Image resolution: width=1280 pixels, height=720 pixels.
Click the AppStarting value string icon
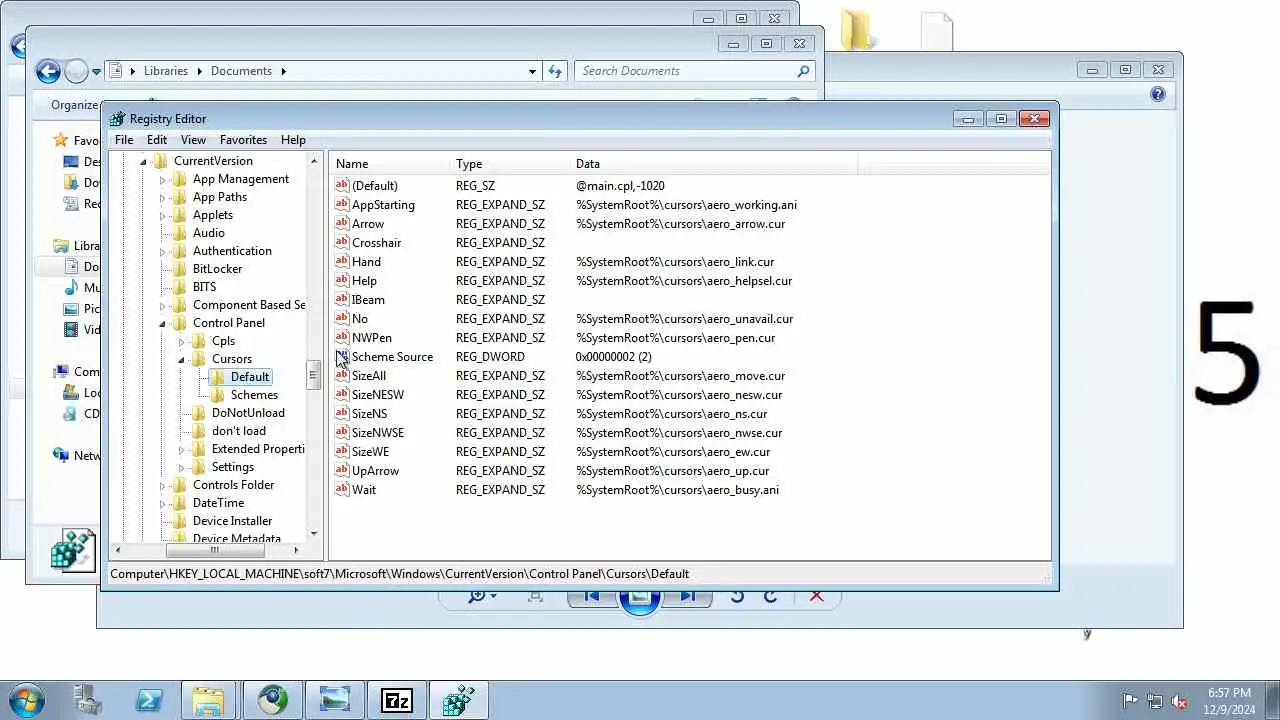[342, 205]
